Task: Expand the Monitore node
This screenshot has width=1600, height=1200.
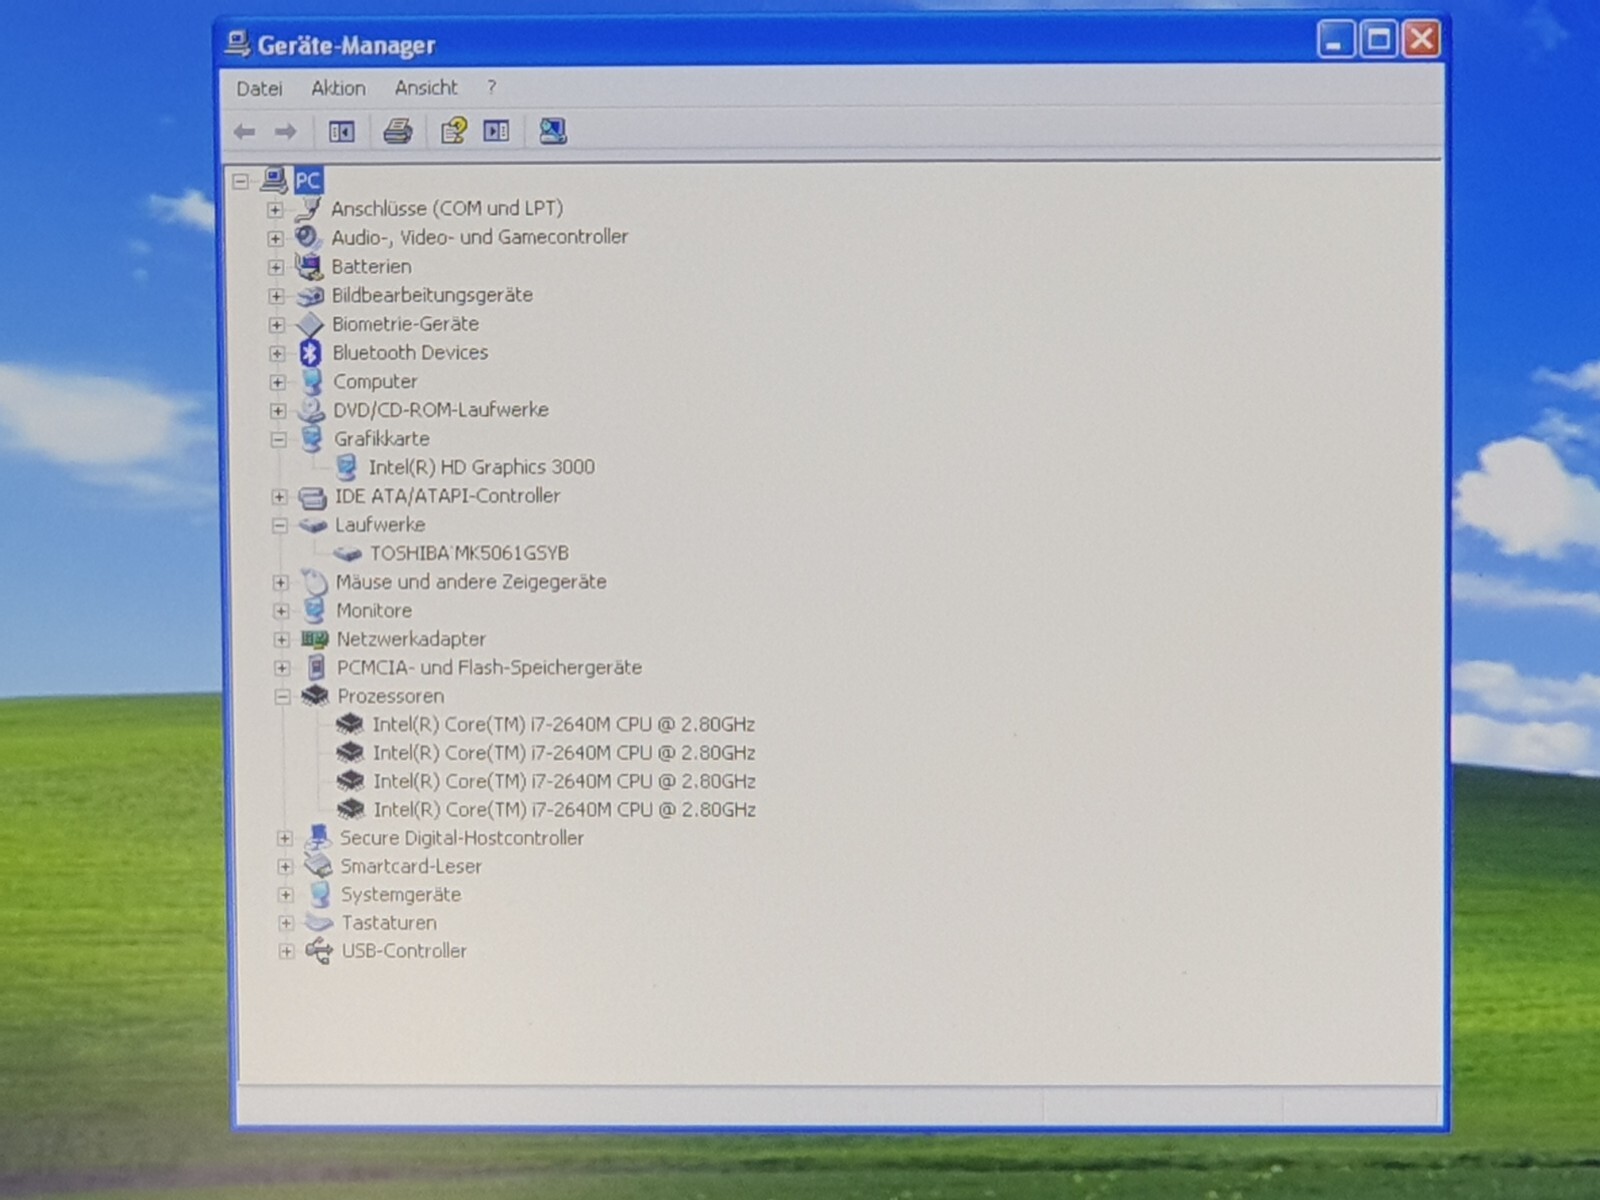Action: coord(281,611)
